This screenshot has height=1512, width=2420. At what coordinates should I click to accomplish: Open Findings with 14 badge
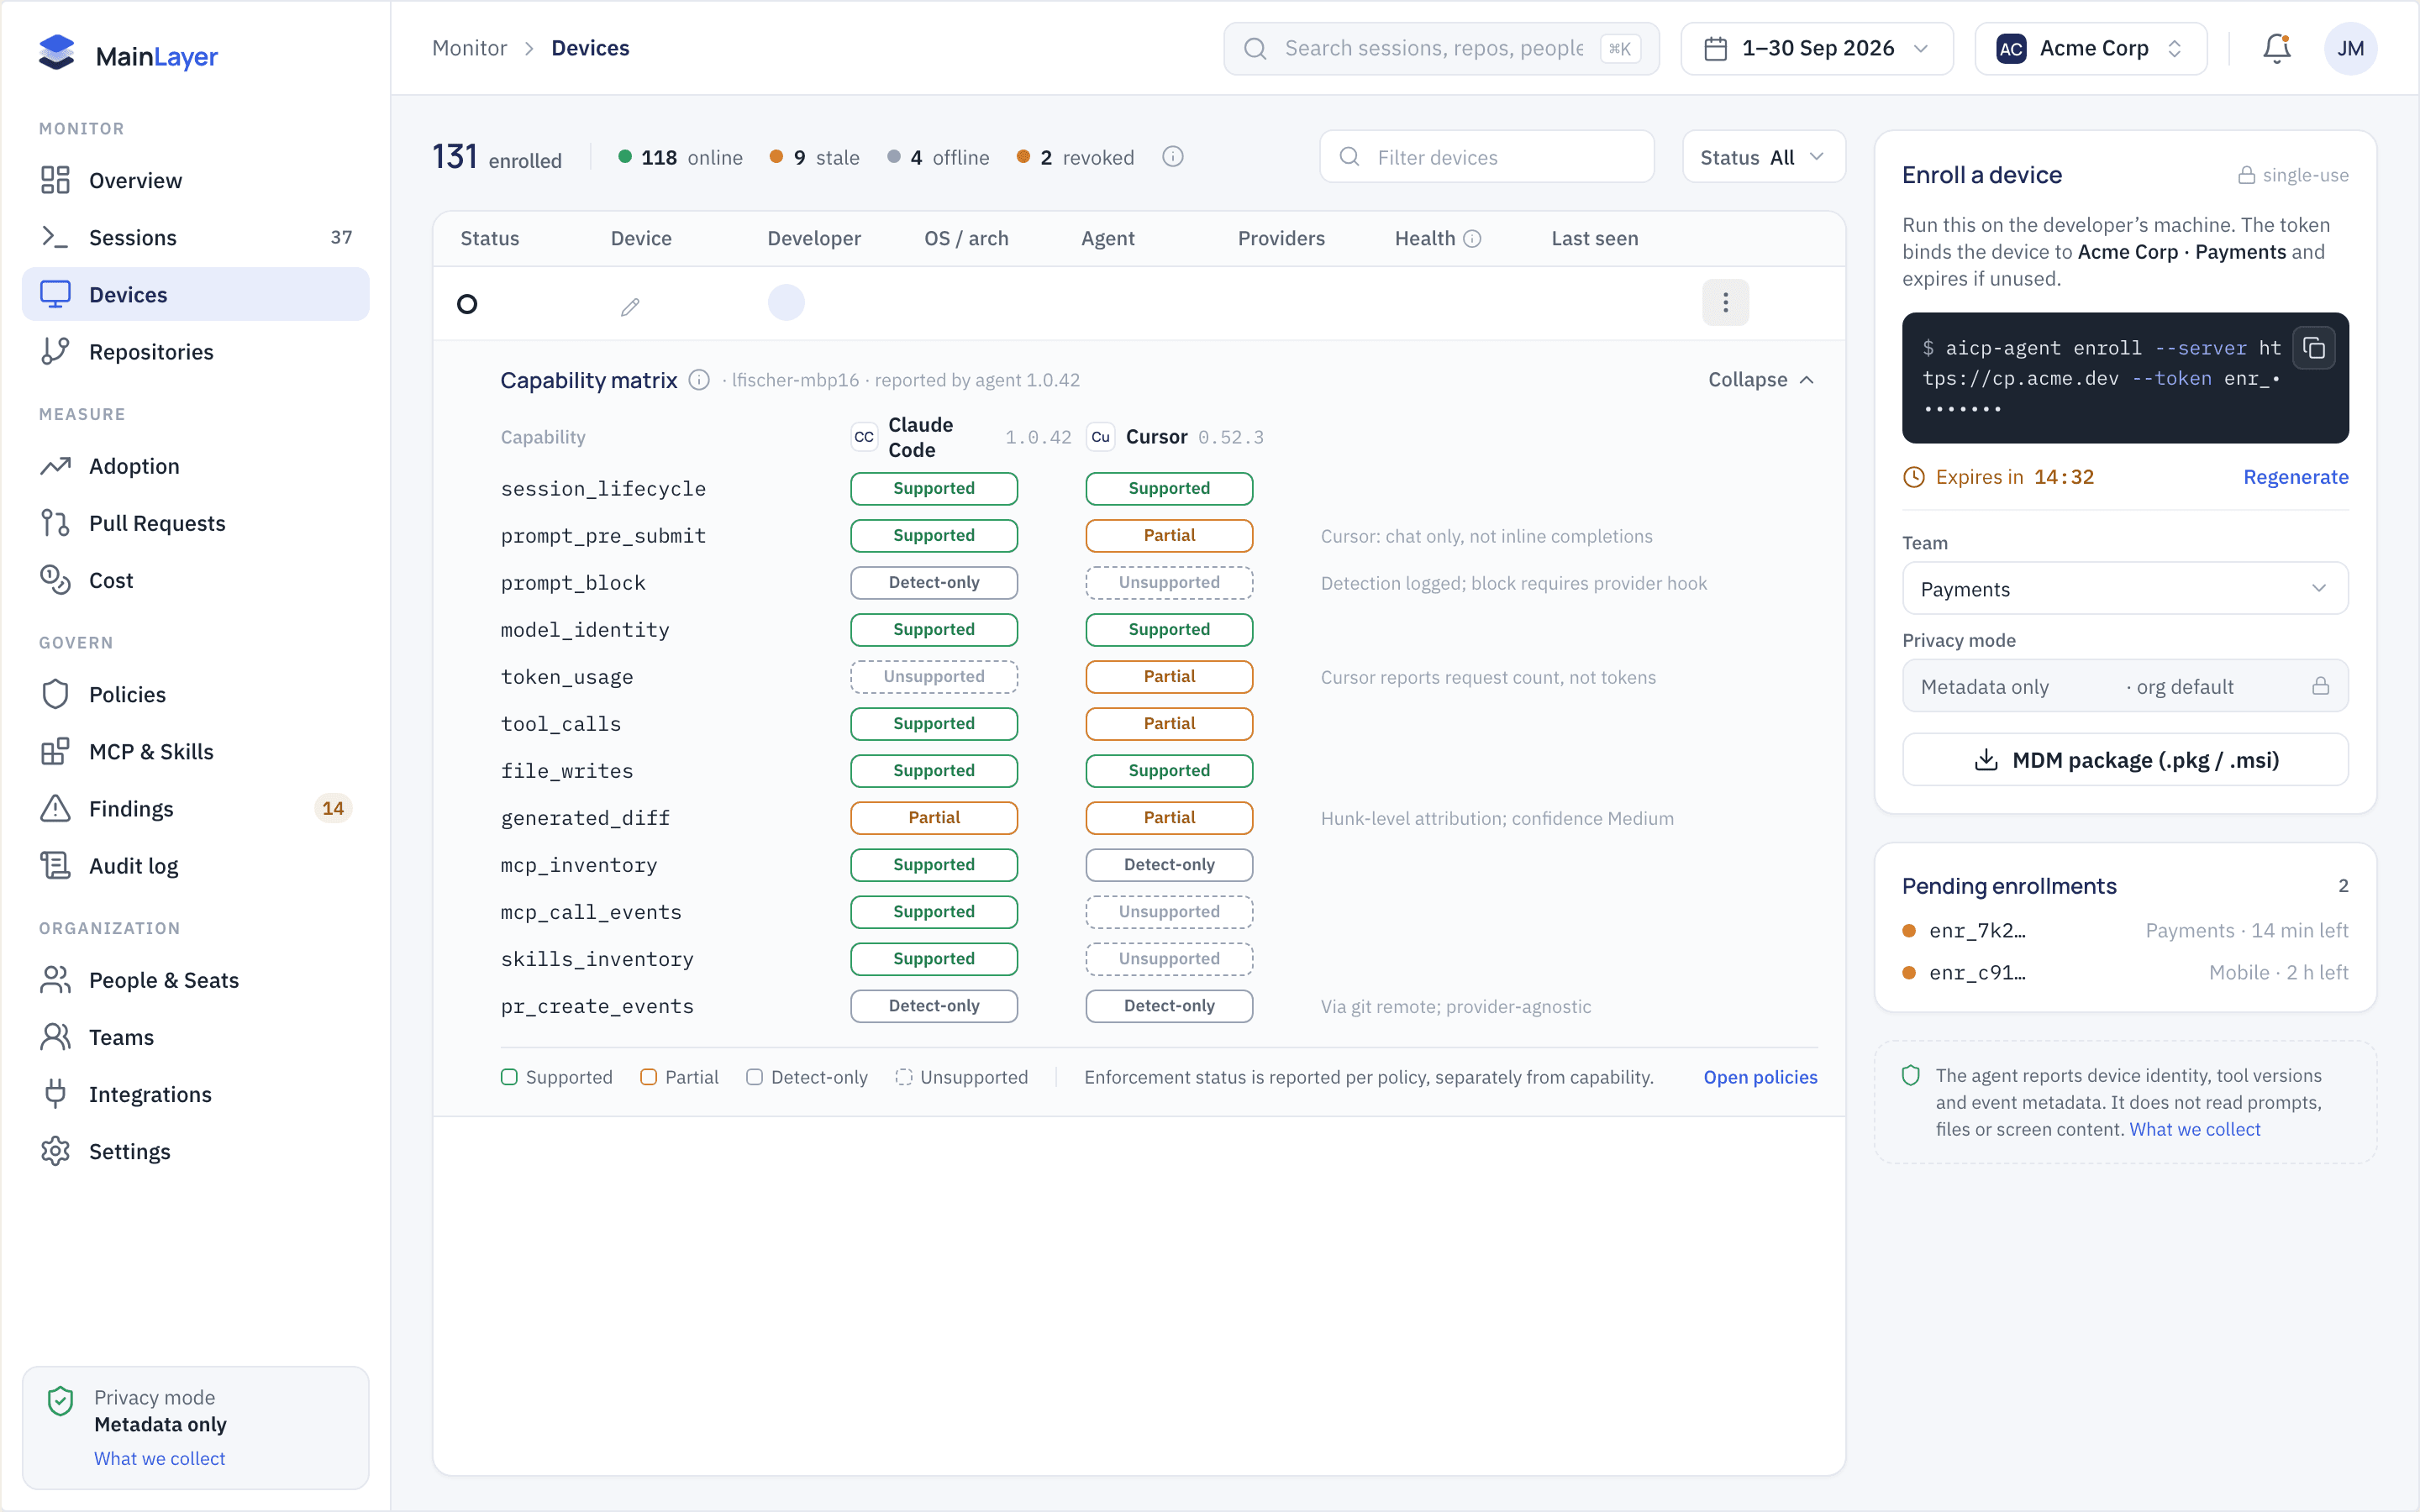tap(196, 808)
